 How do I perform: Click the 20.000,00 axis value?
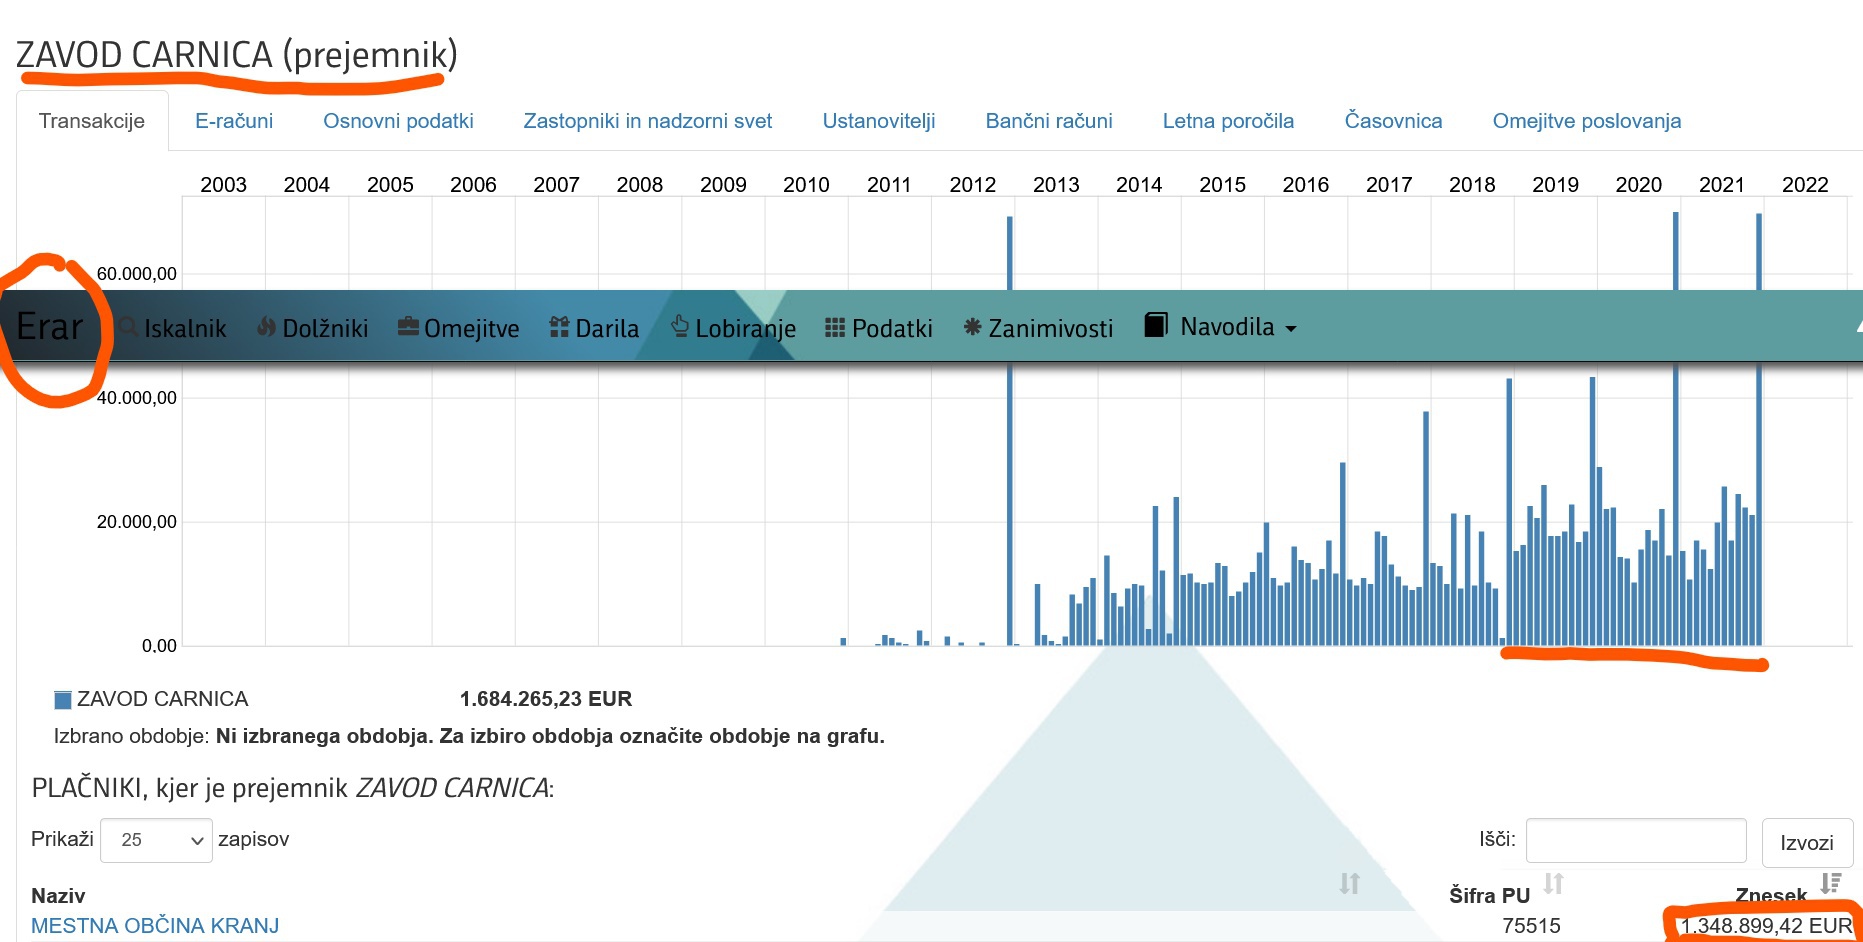click(x=137, y=522)
